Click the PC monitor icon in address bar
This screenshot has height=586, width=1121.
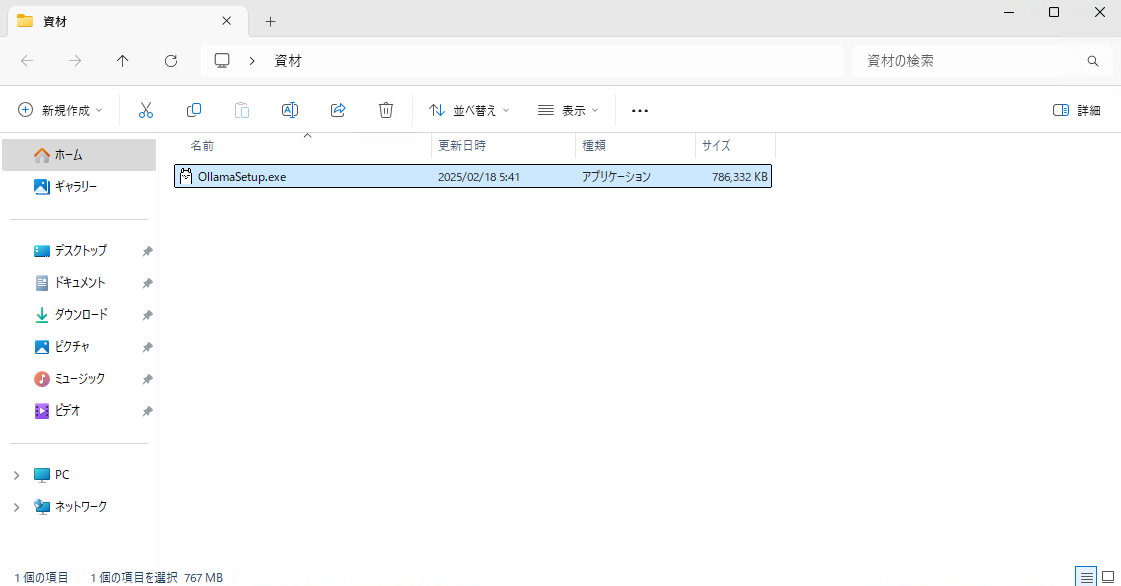tap(222, 61)
